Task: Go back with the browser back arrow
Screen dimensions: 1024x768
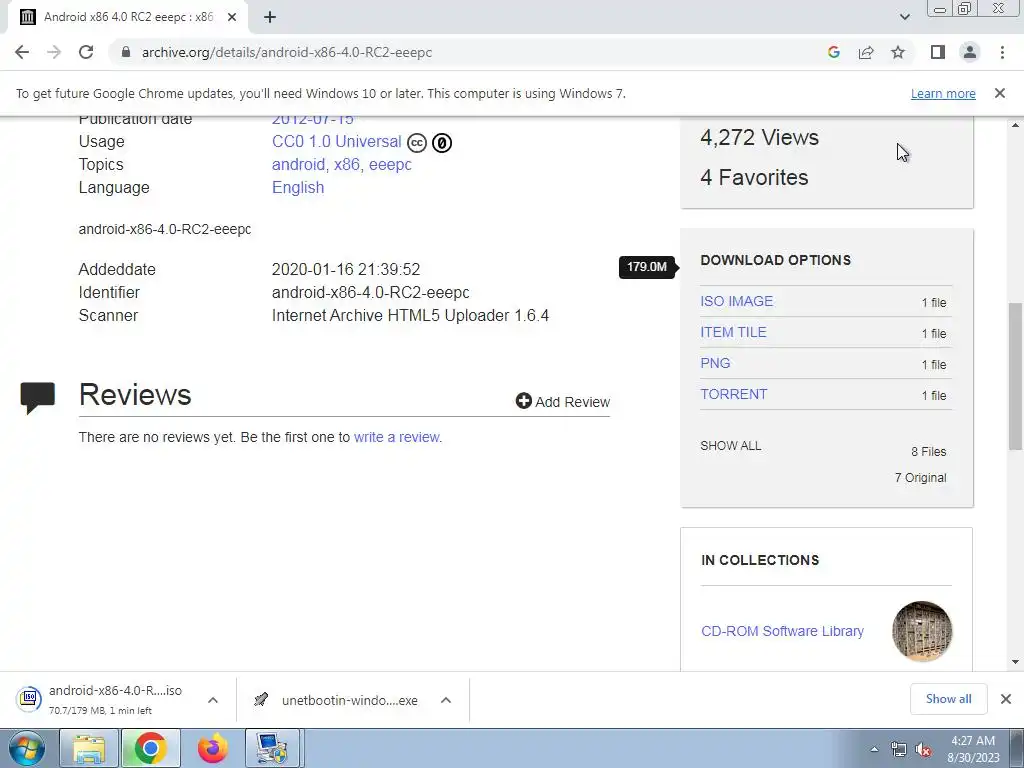Action: (22, 52)
